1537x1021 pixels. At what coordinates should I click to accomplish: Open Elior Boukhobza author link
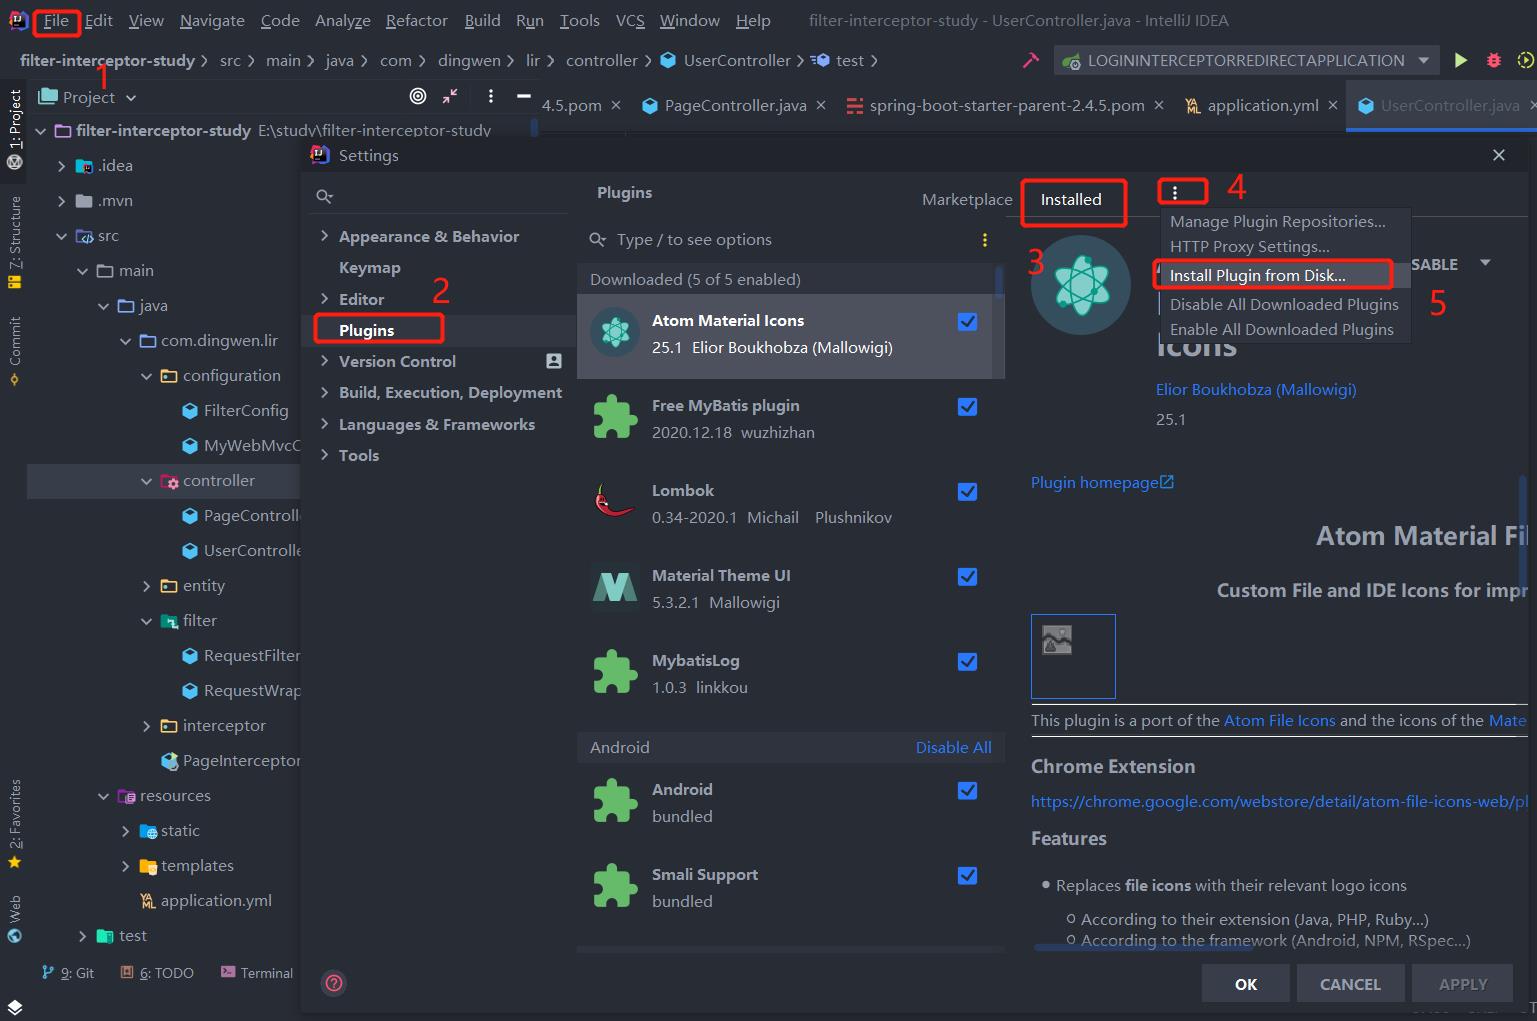pyautogui.click(x=1256, y=389)
